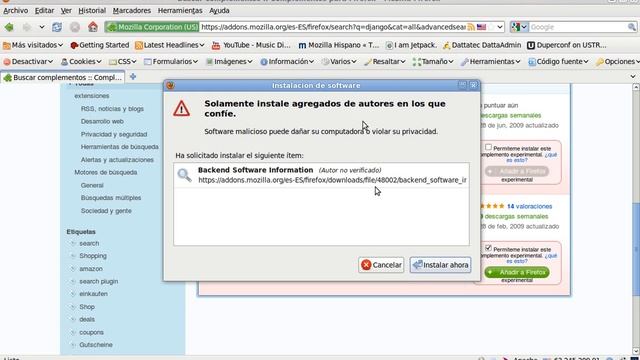Image resolution: width=640 pixels, height=360 pixels.
Task: Open the Imágenes toolbar dropdown
Action: (x=229, y=62)
